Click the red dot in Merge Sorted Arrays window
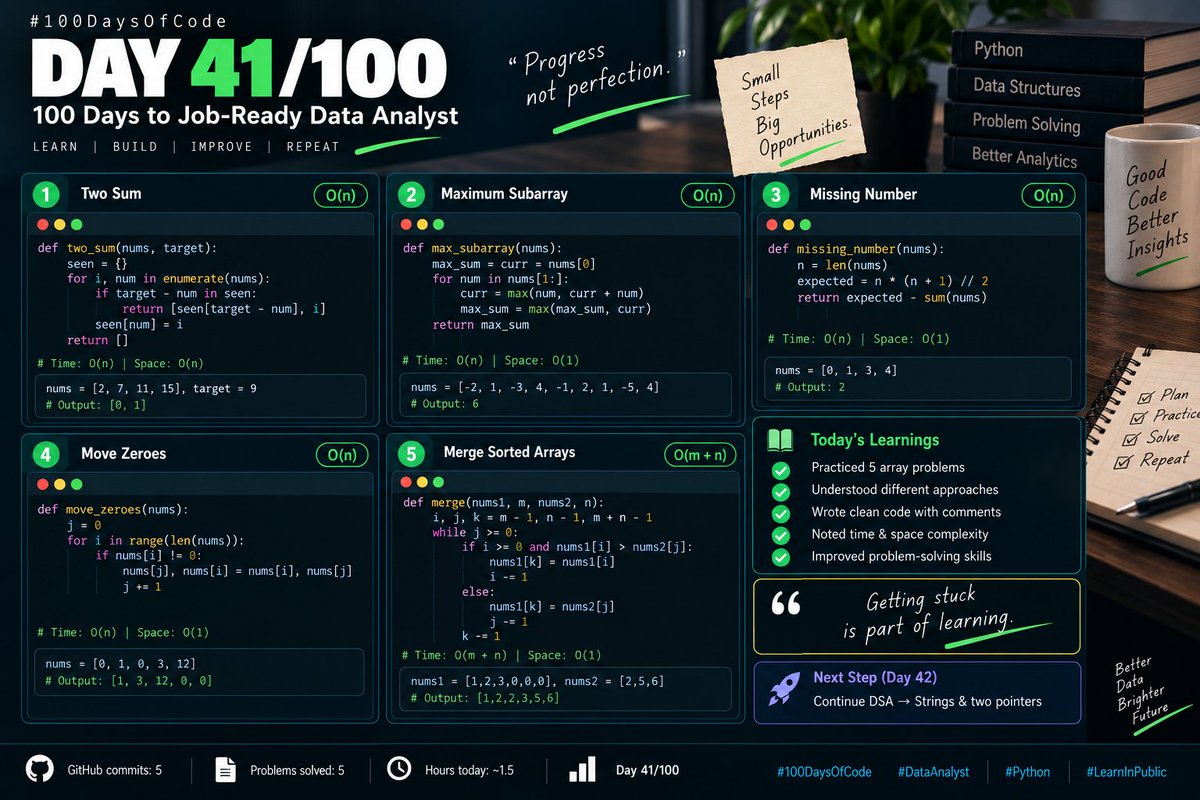 [x=405, y=482]
